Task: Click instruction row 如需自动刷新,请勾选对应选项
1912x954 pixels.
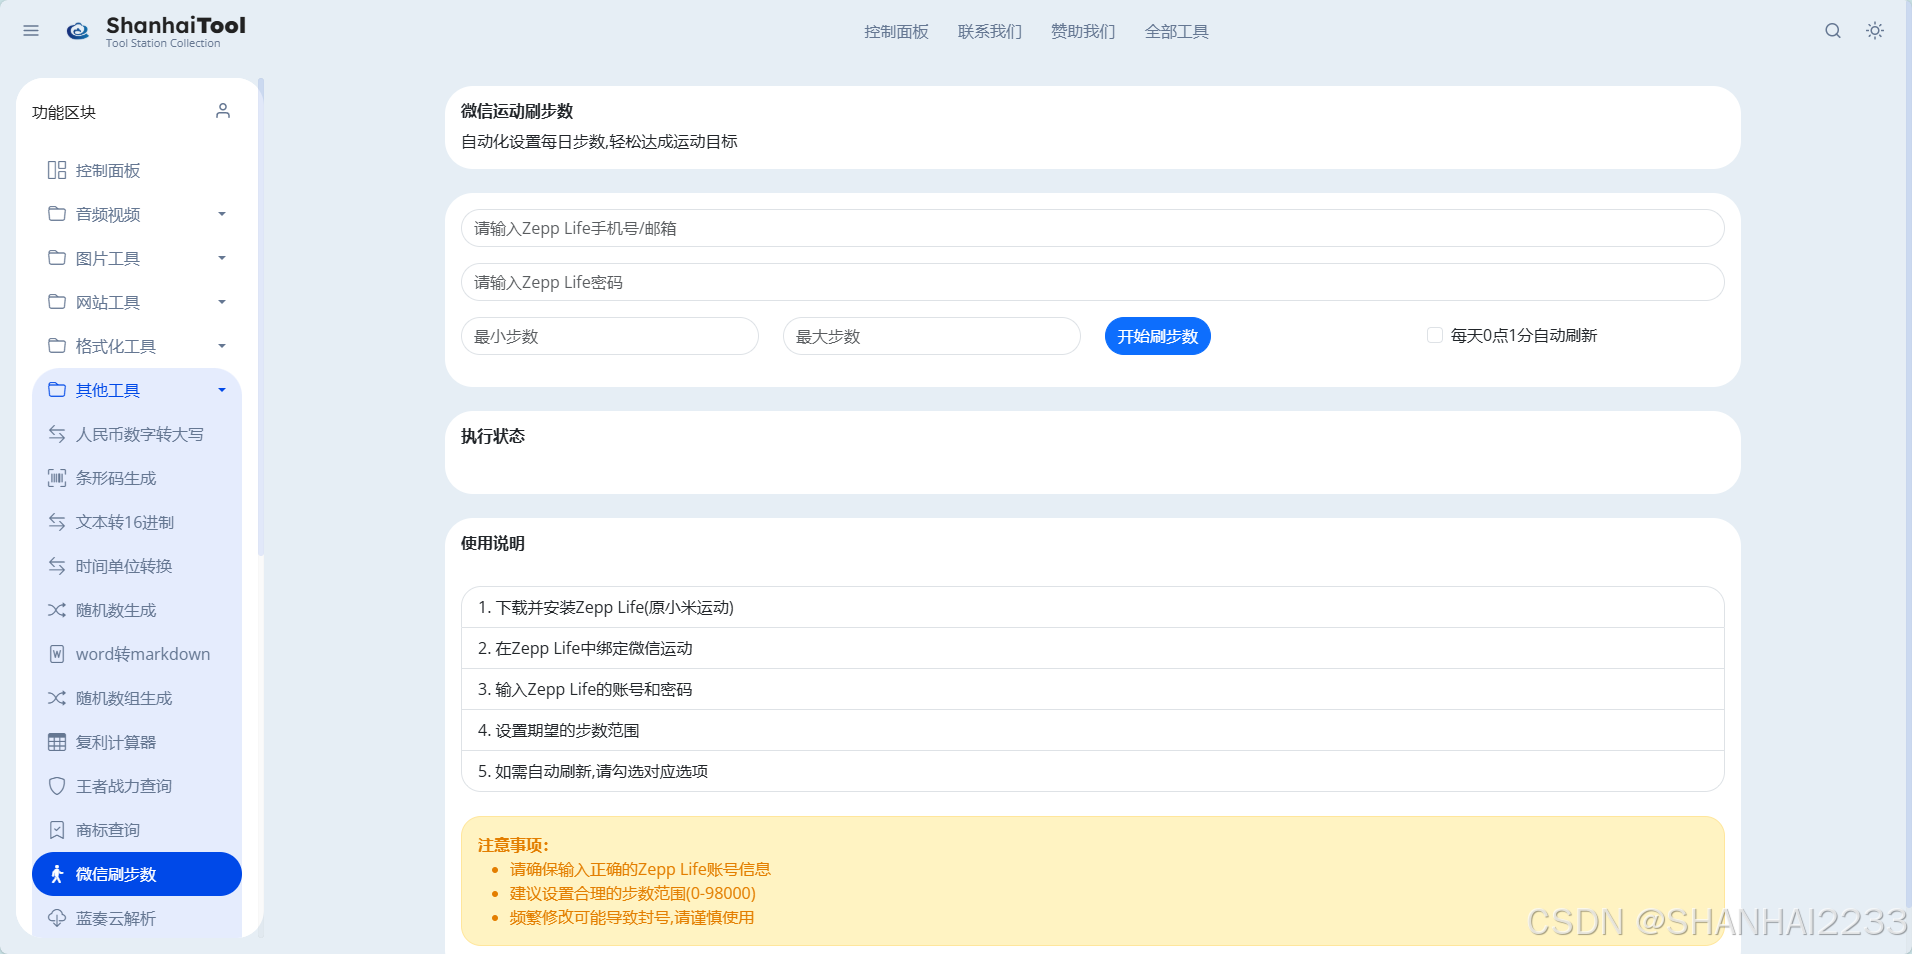Action: [x=1092, y=771]
